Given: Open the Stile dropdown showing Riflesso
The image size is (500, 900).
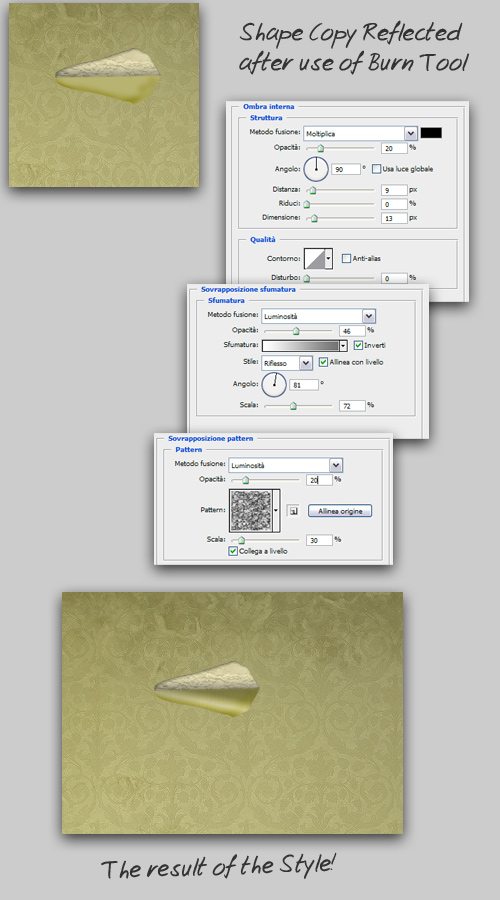Looking at the screenshot, I should 286,363.
